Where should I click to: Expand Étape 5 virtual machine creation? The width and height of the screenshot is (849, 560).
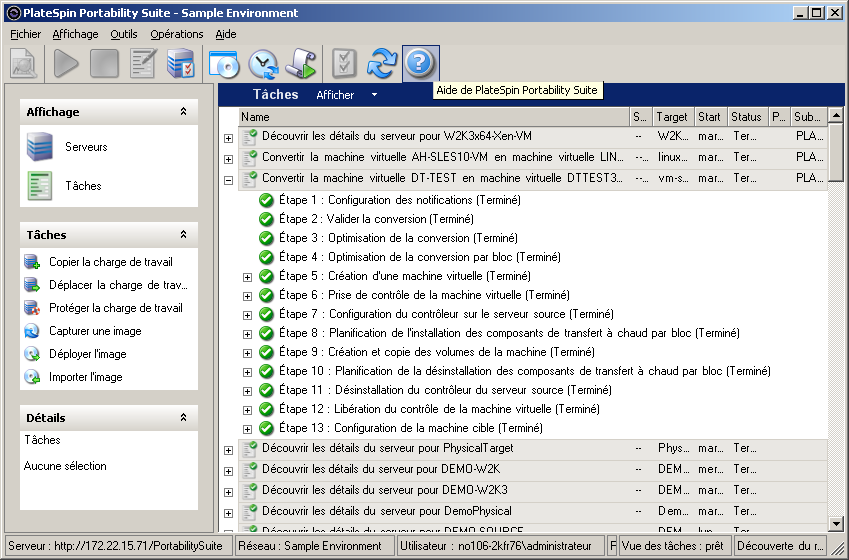[248, 277]
